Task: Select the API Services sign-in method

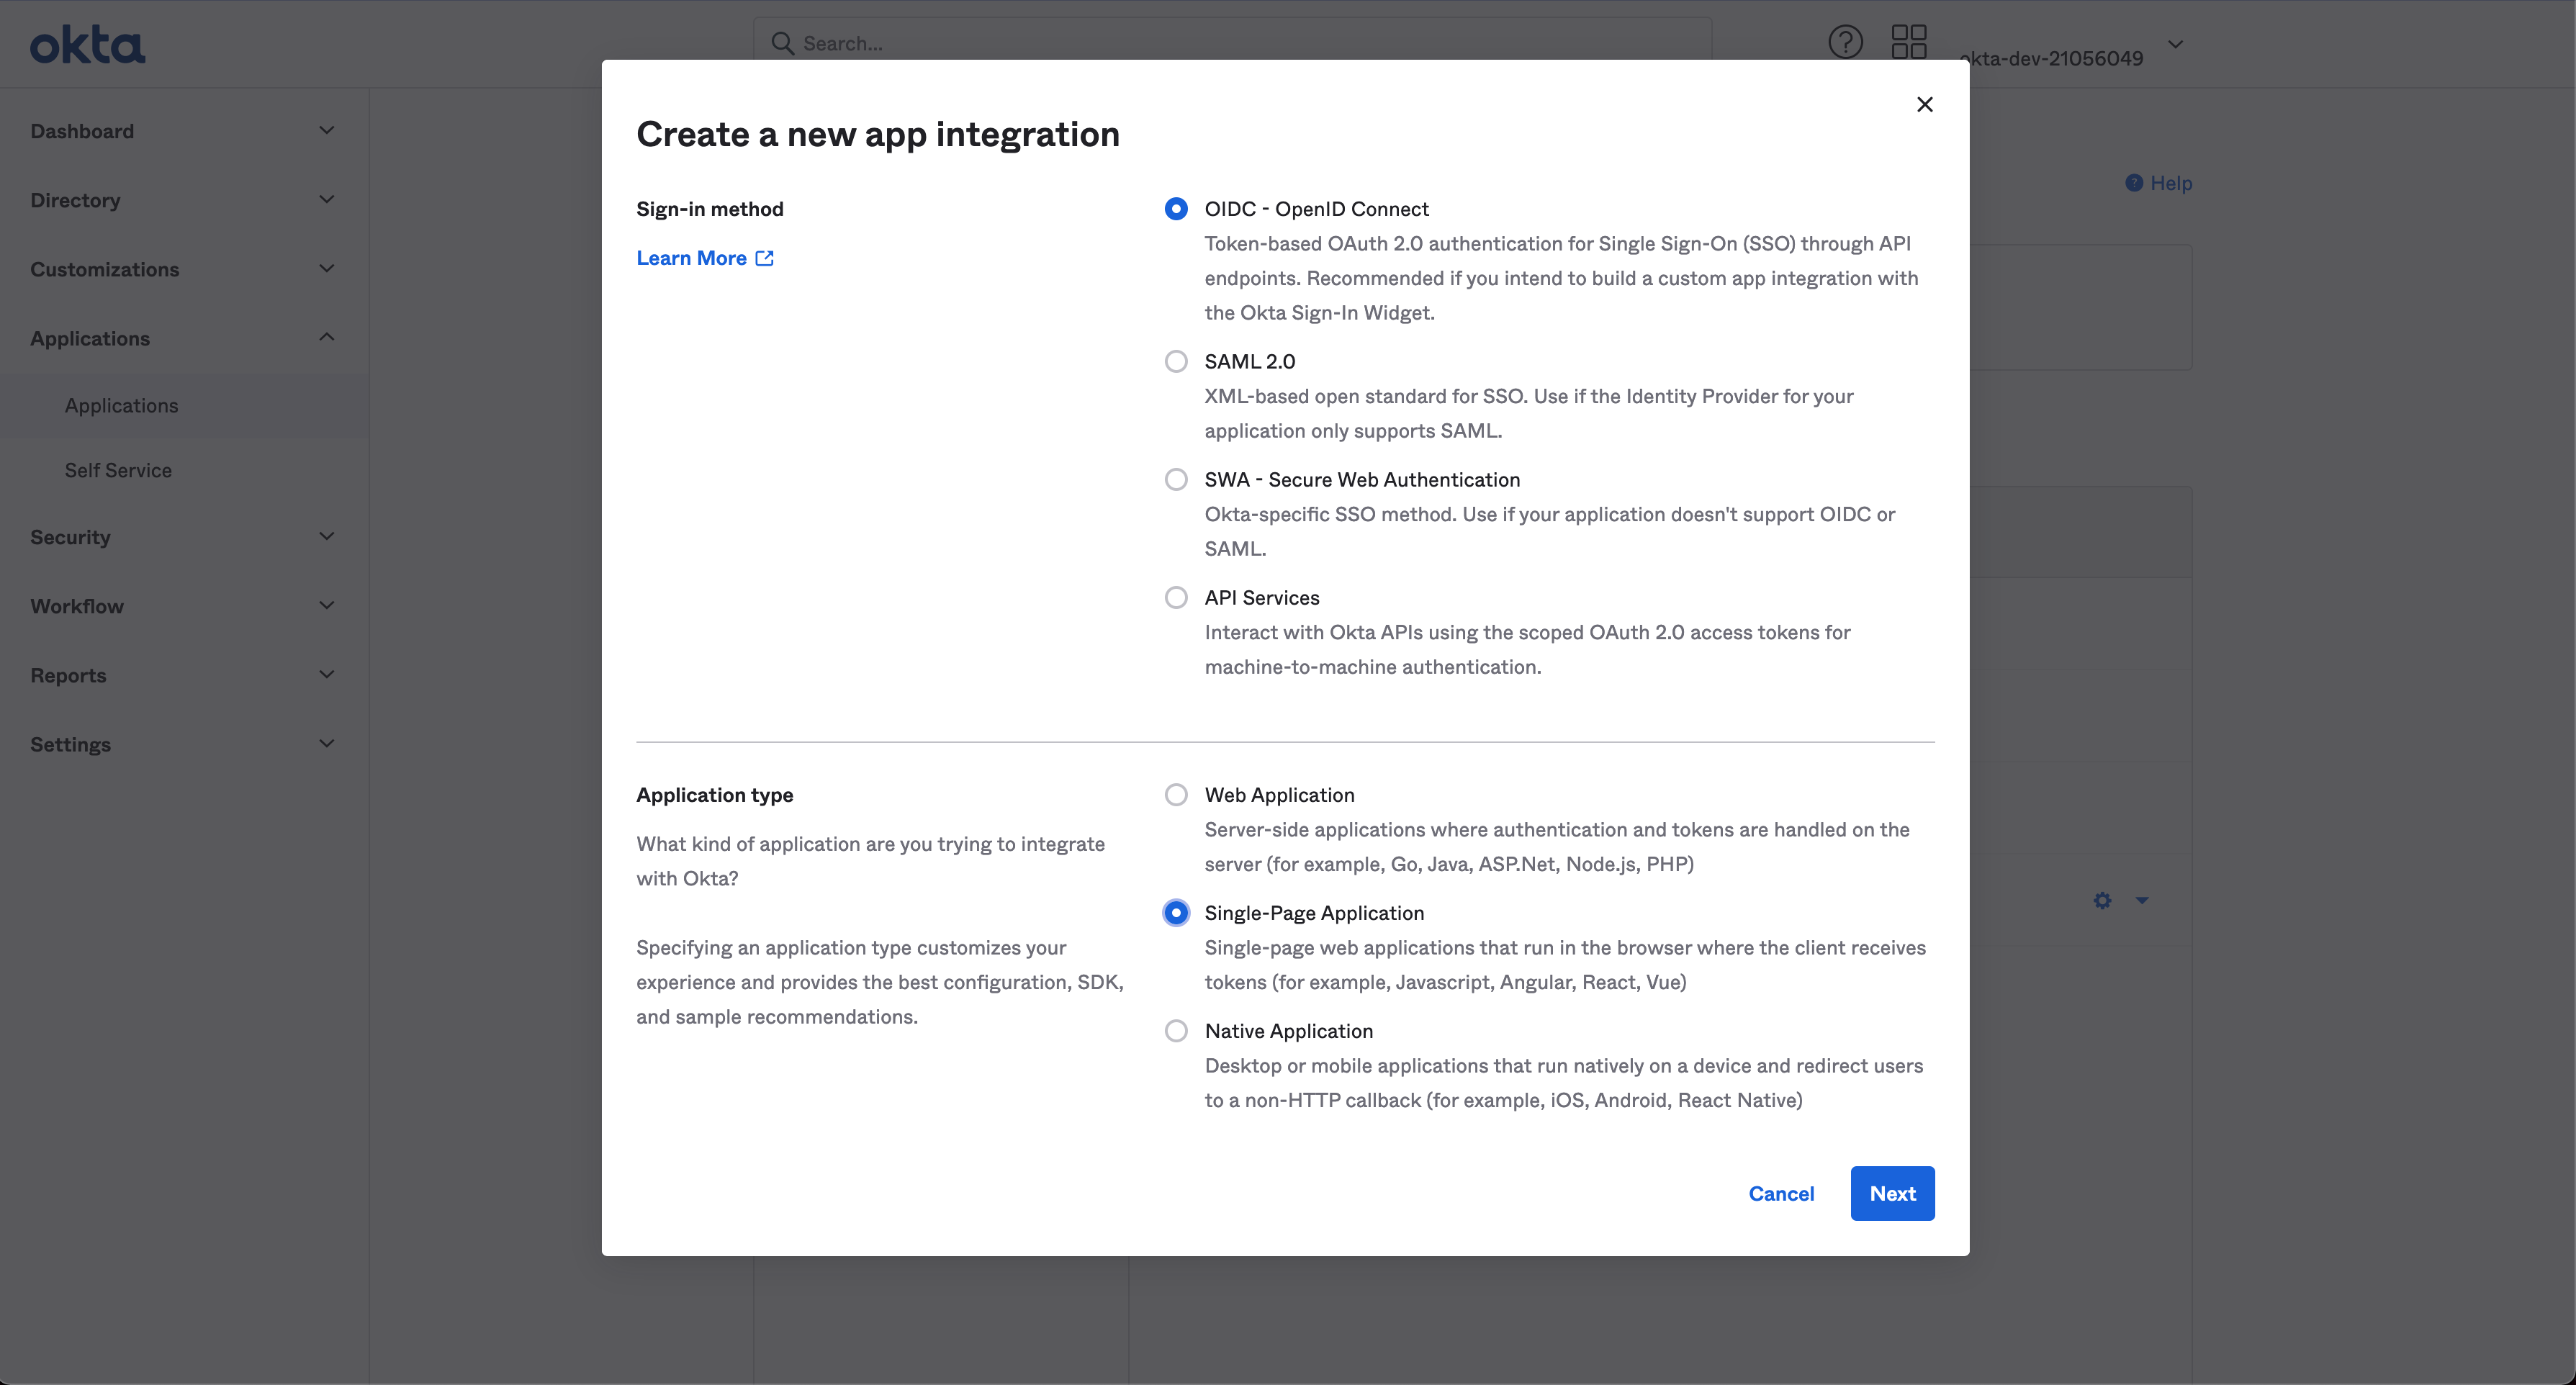Action: [x=1176, y=597]
